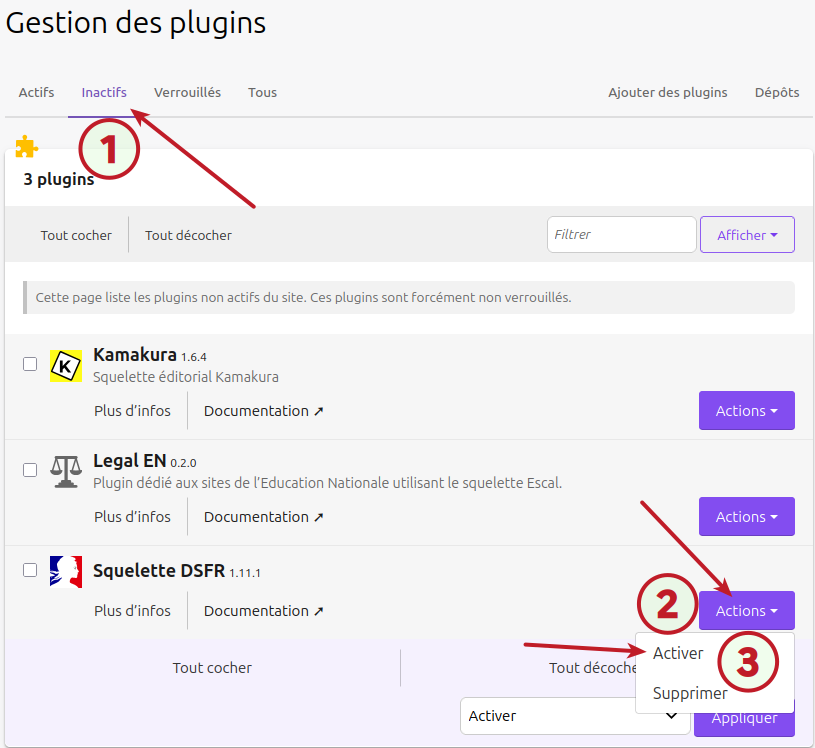Open the Verrouillés tab
The image size is (815, 748).
coord(187,93)
